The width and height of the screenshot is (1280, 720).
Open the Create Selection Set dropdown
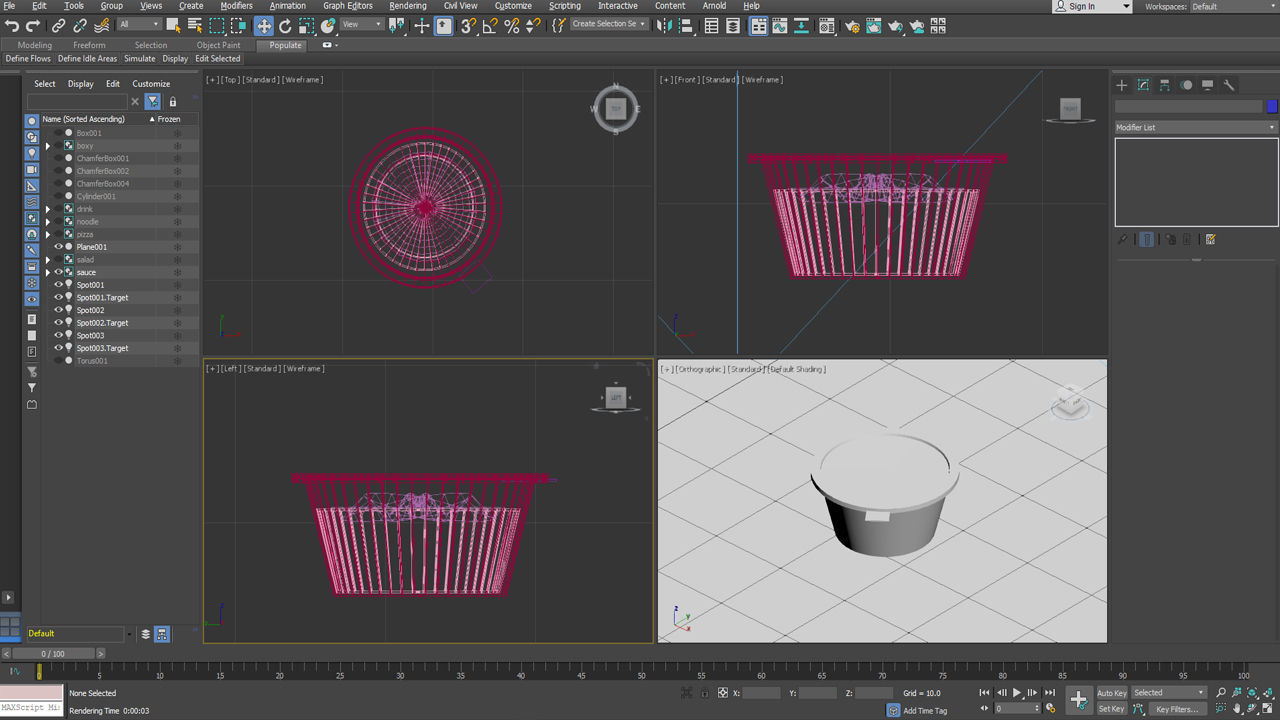click(608, 24)
